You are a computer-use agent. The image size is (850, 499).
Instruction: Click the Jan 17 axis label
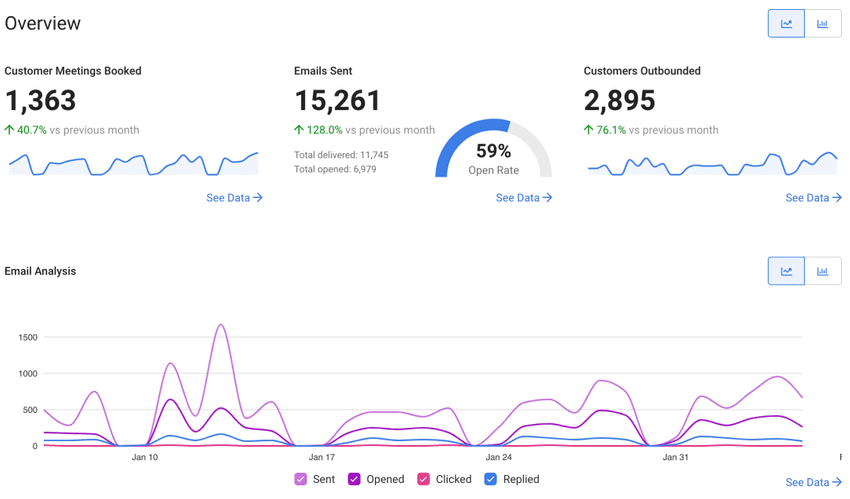point(322,457)
